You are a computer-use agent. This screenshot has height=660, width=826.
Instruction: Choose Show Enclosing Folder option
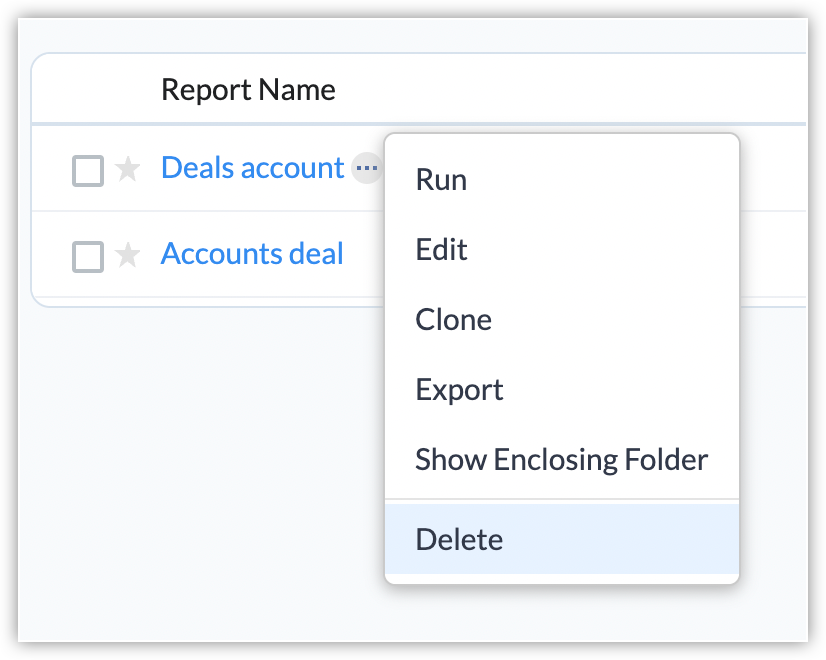[561, 460]
